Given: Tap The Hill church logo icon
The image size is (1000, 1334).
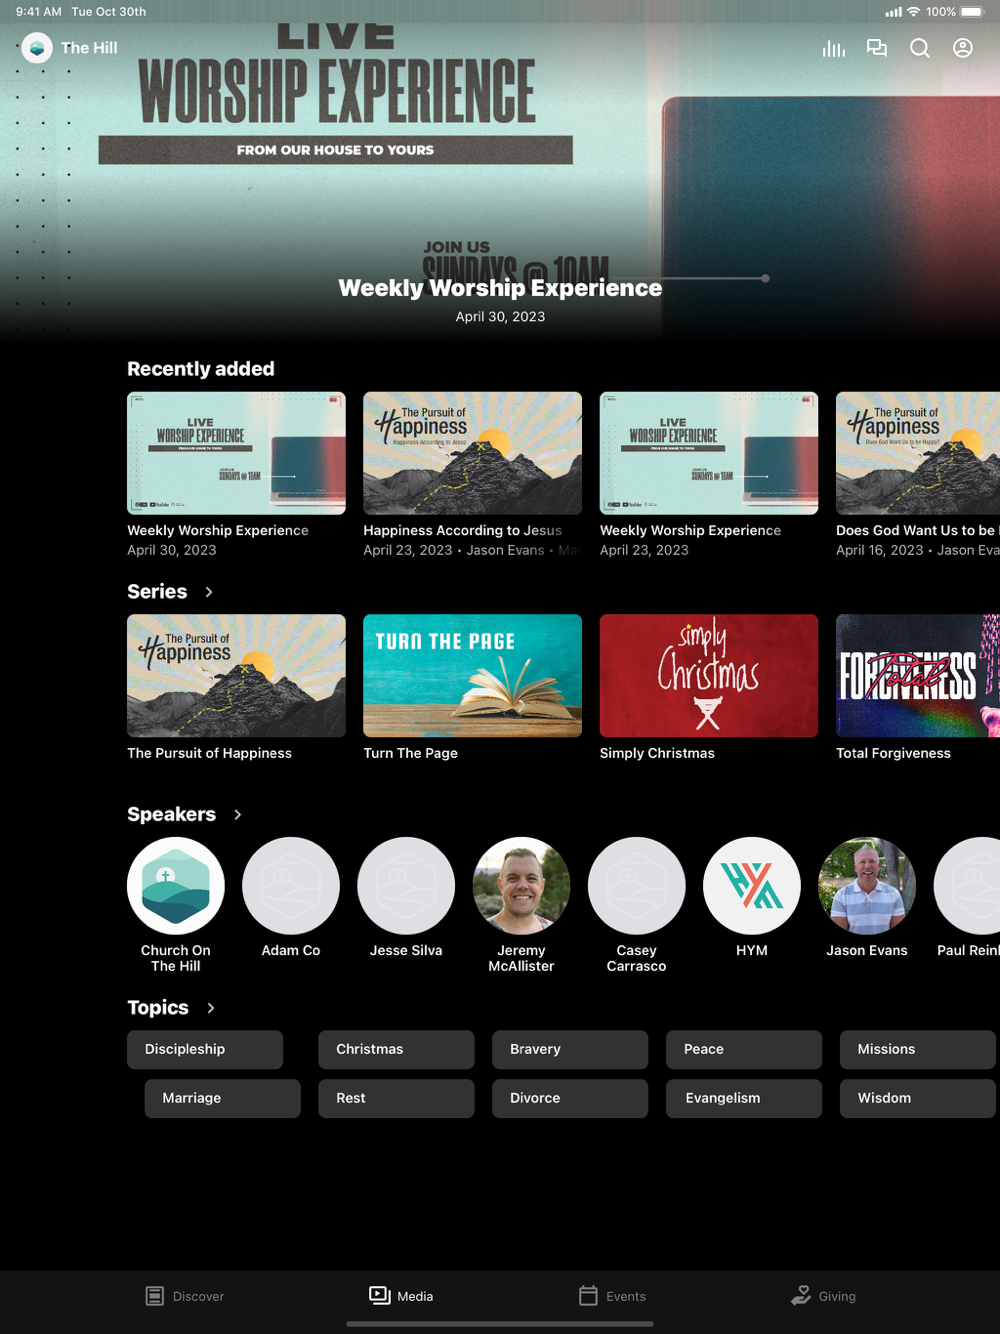Looking at the screenshot, I should tap(37, 48).
